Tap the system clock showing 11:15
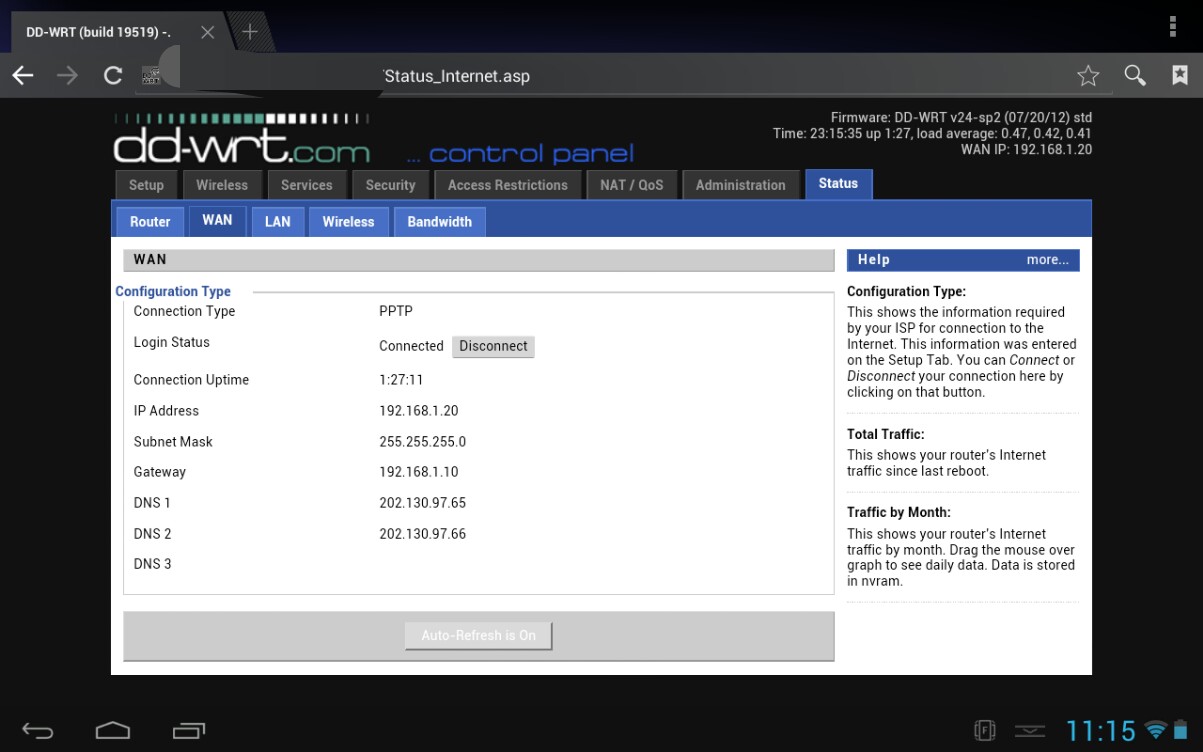Screen dimensions: 1203x752 point(1100,731)
